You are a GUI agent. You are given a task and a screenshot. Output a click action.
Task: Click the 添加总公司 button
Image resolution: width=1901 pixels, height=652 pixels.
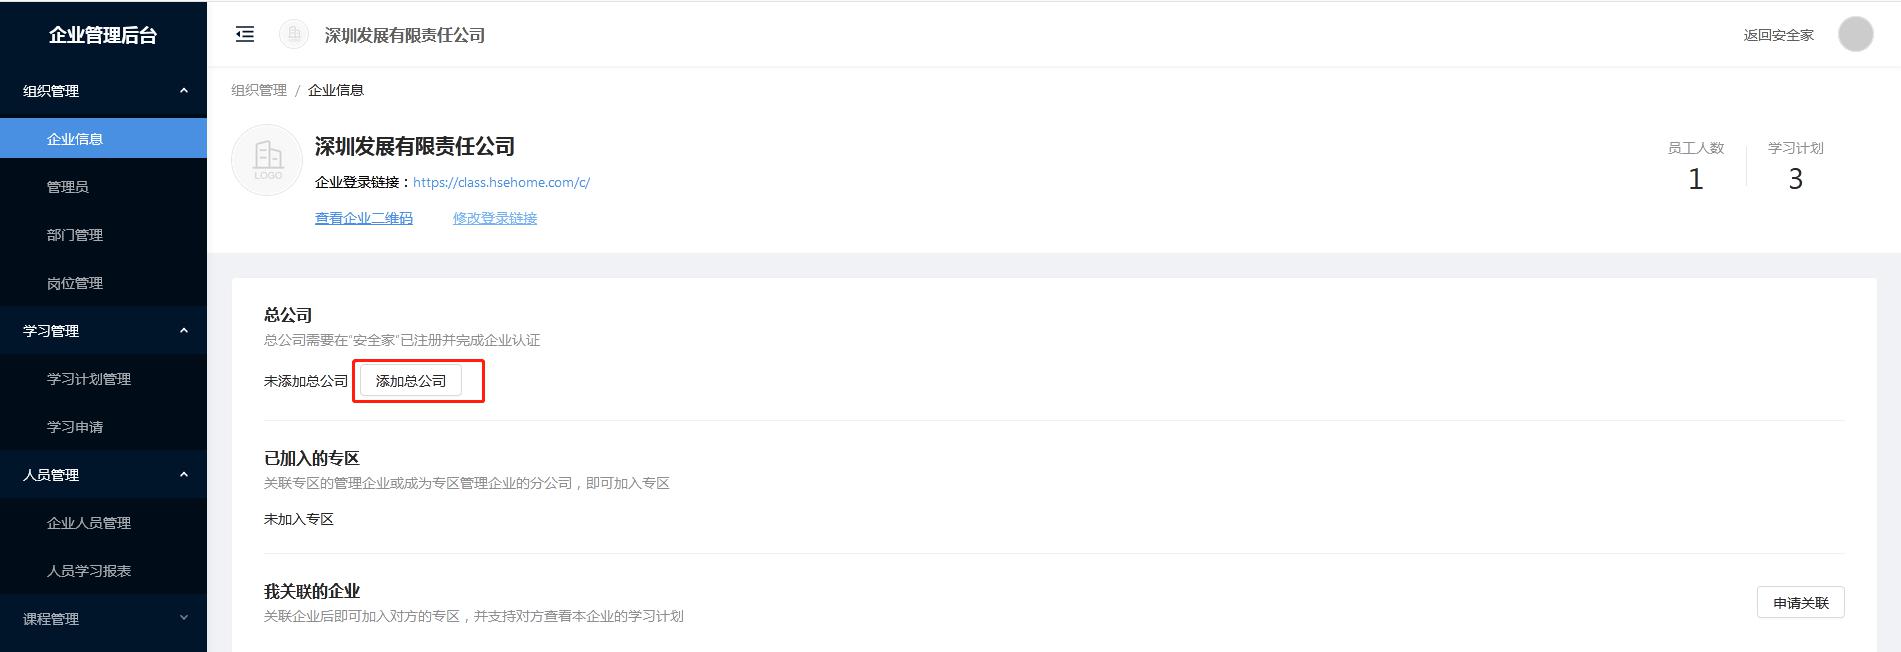(411, 381)
